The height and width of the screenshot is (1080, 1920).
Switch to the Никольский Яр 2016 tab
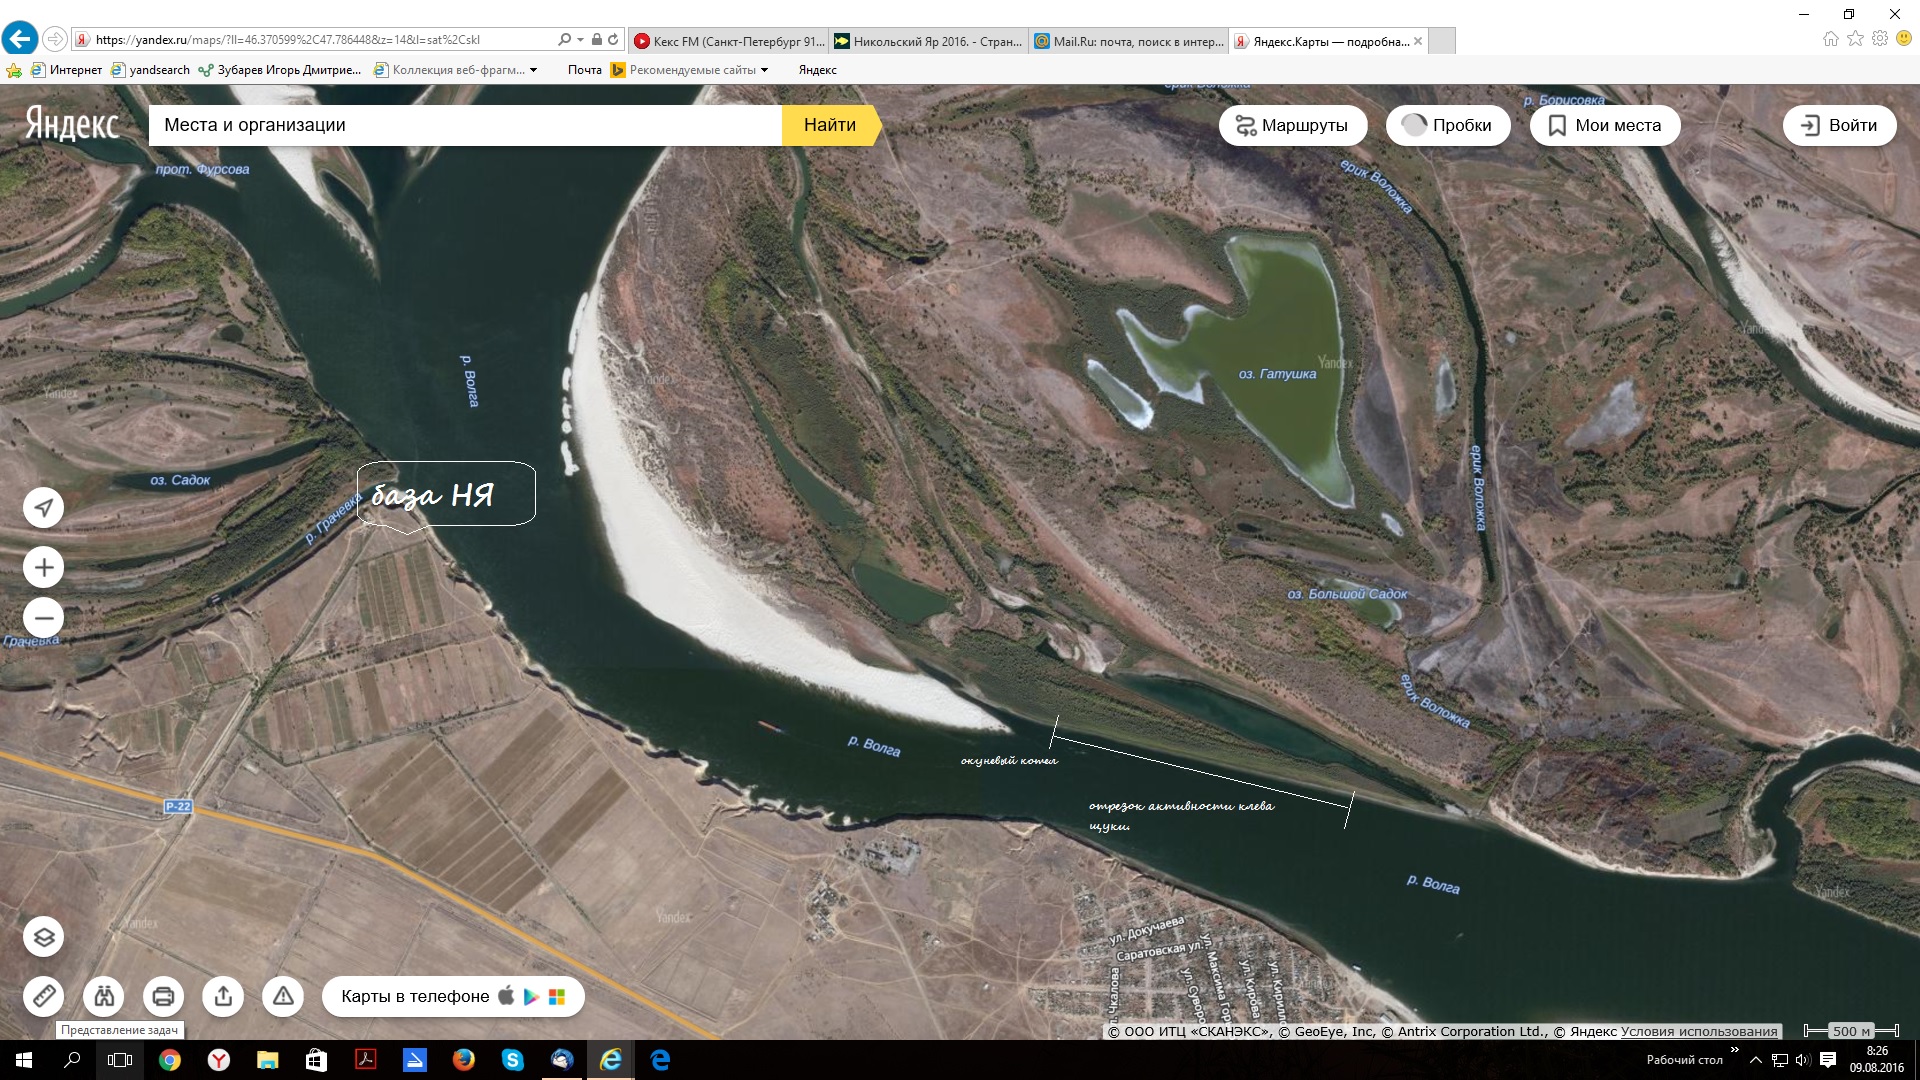(x=928, y=41)
